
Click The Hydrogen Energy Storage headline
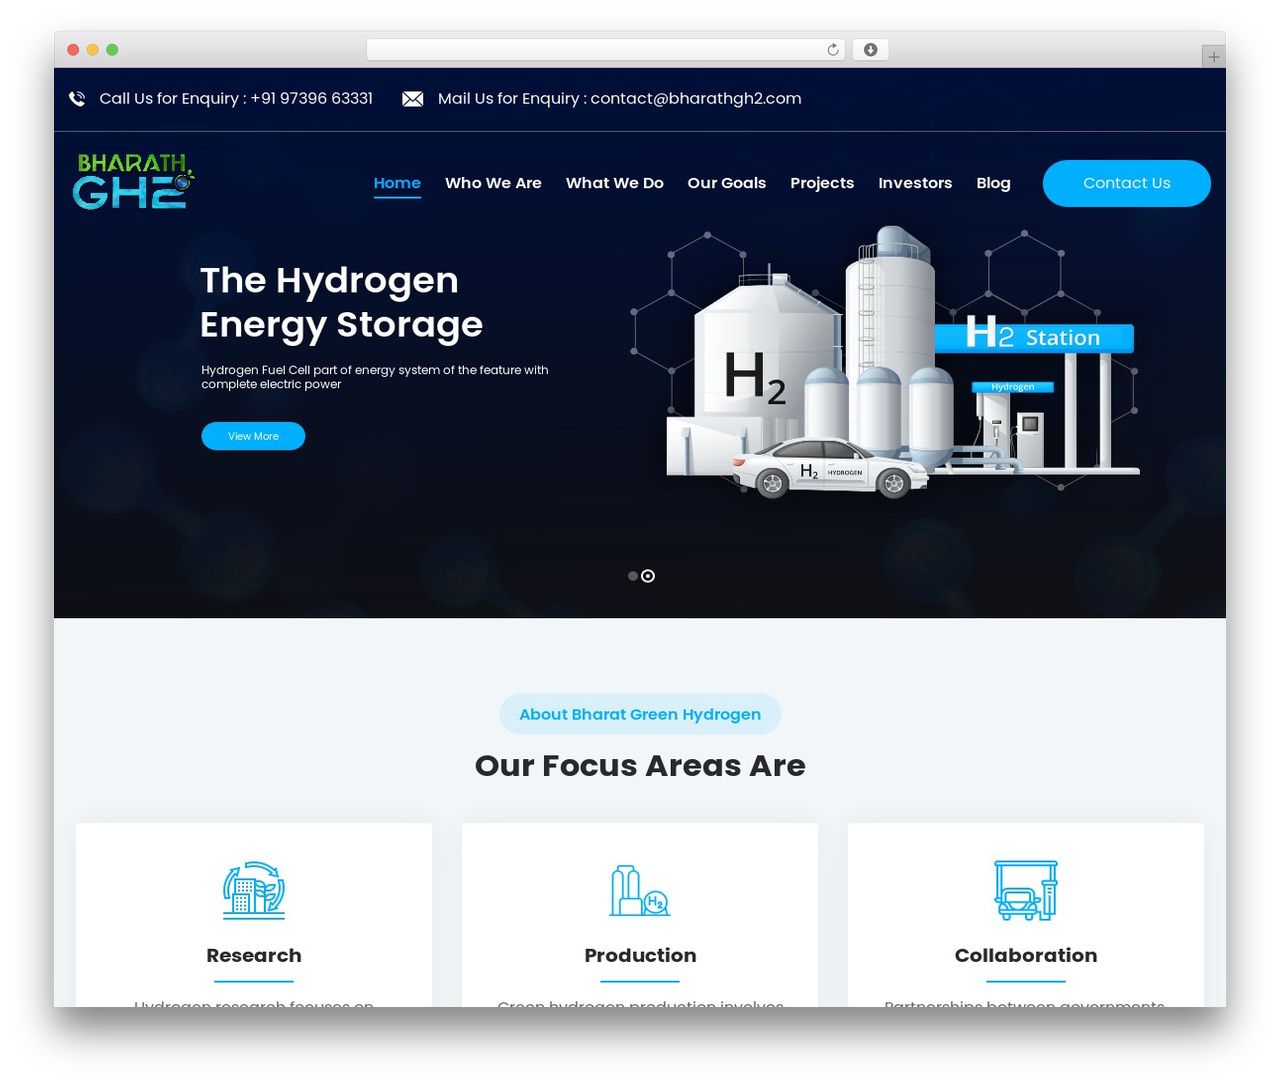pos(341,302)
